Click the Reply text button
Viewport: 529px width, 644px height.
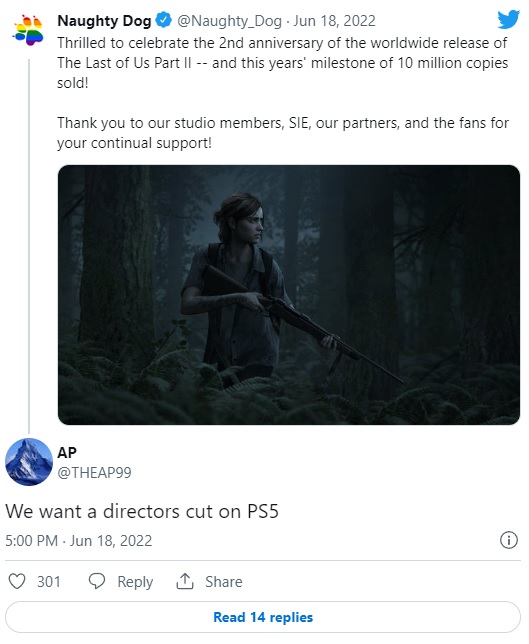click(135, 582)
